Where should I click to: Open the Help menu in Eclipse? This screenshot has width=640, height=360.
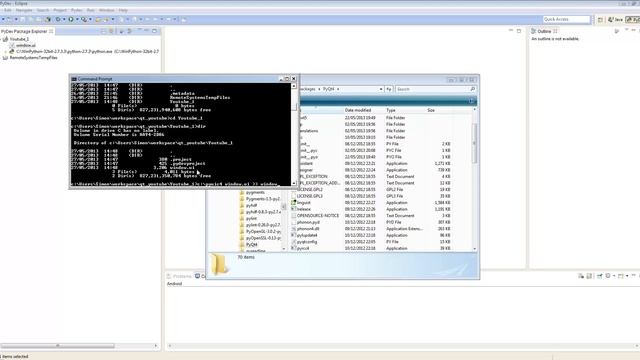pyautogui.click(x=123, y=10)
